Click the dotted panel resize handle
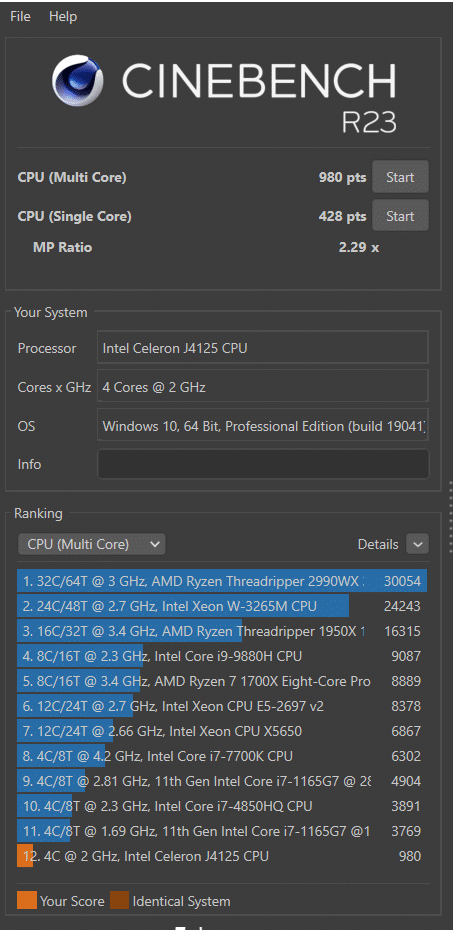This screenshot has width=453, height=930. (x=450, y=517)
